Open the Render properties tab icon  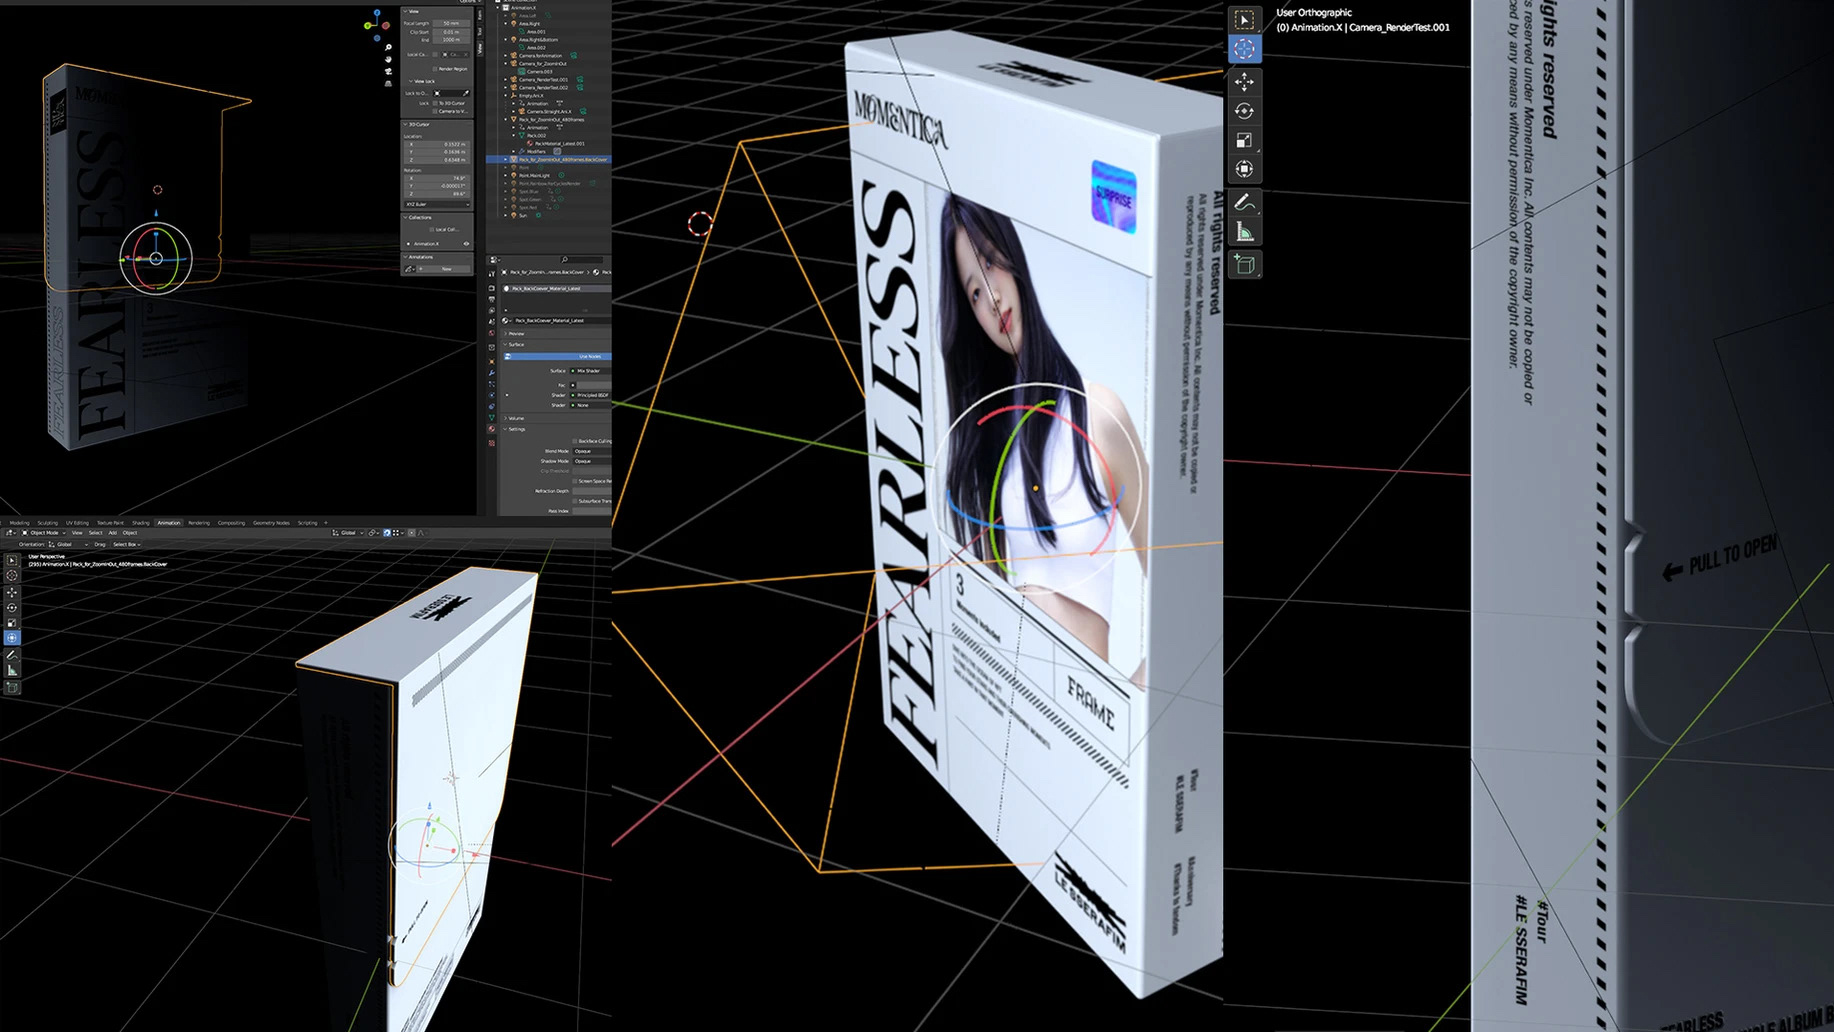pos(492,288)
